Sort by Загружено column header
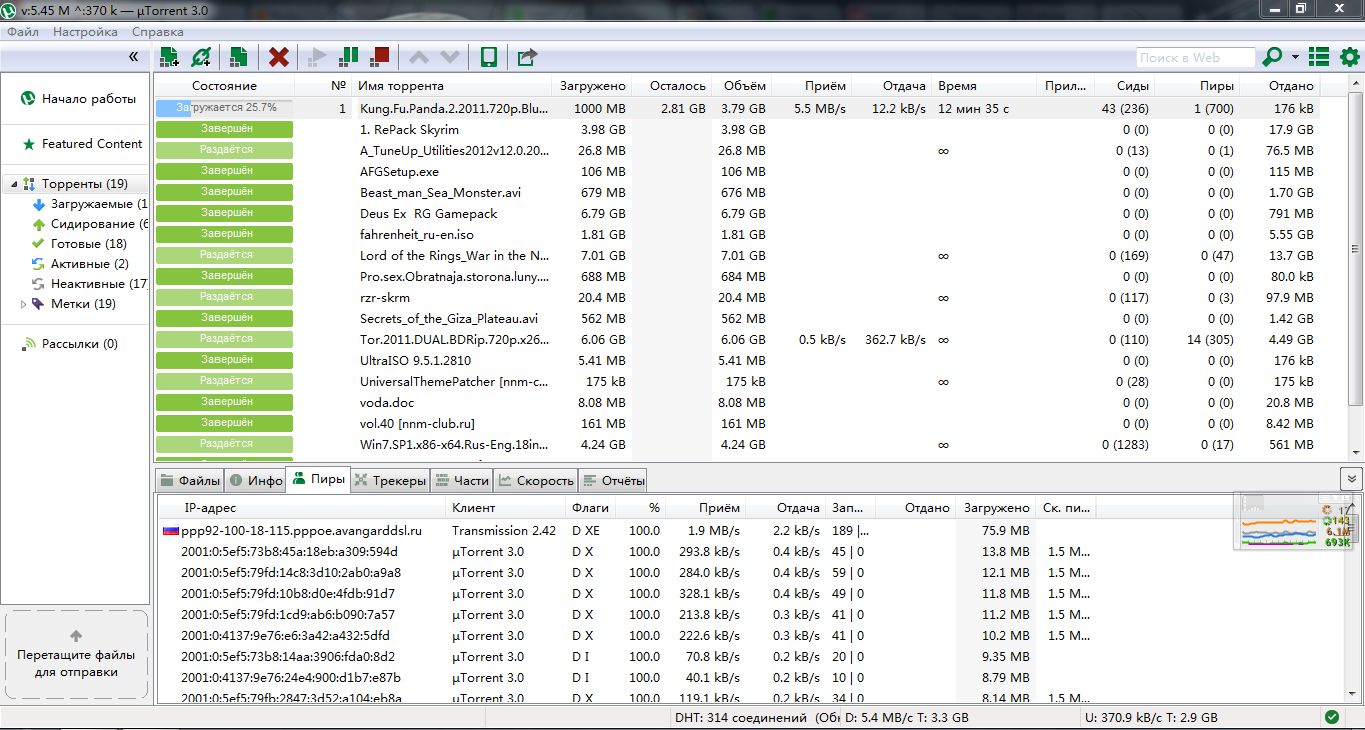 (592, 86)
